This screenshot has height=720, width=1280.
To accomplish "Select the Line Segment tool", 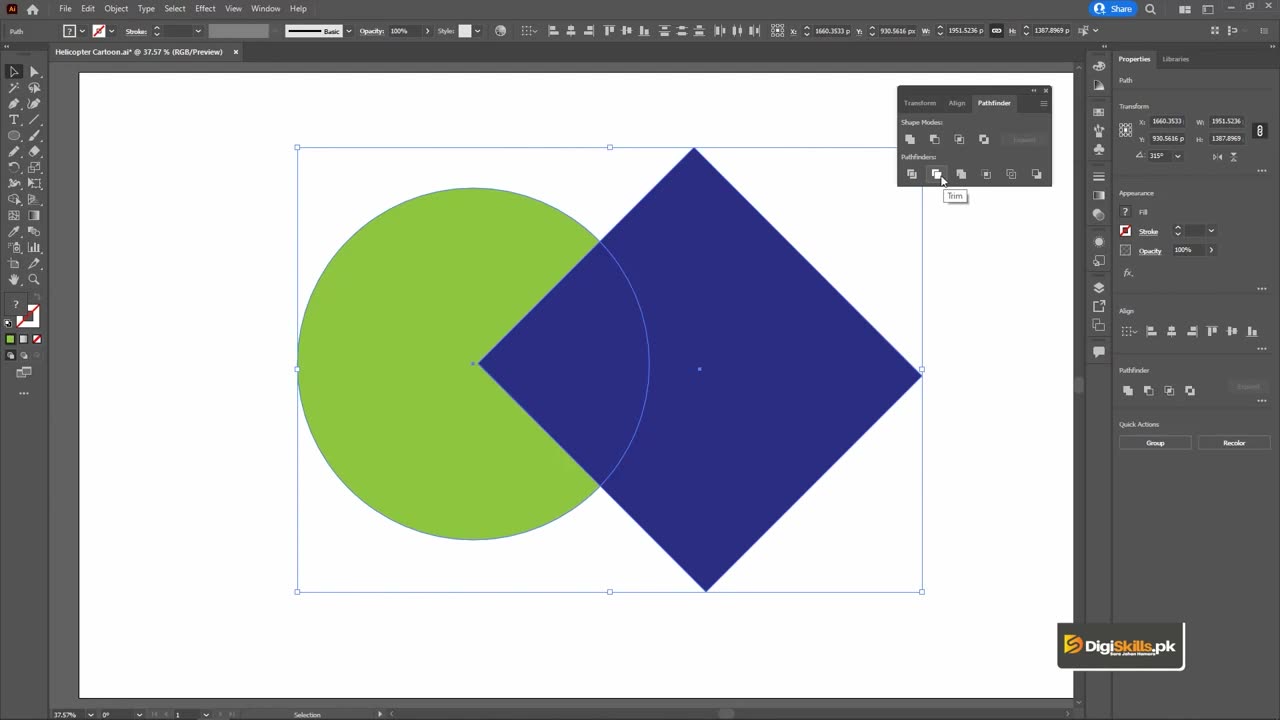I will point(34,120).
